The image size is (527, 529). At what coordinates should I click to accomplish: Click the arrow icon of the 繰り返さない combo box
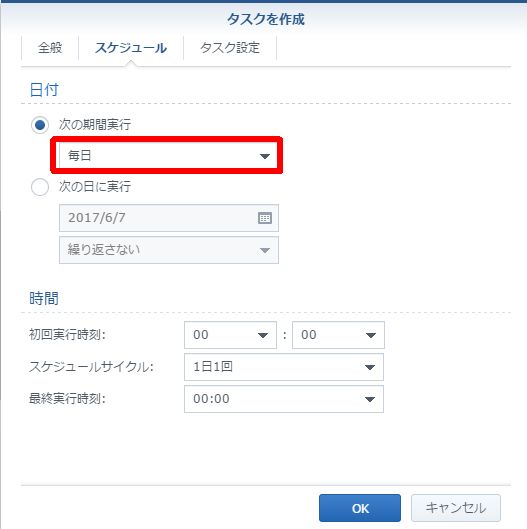[265, 250]
